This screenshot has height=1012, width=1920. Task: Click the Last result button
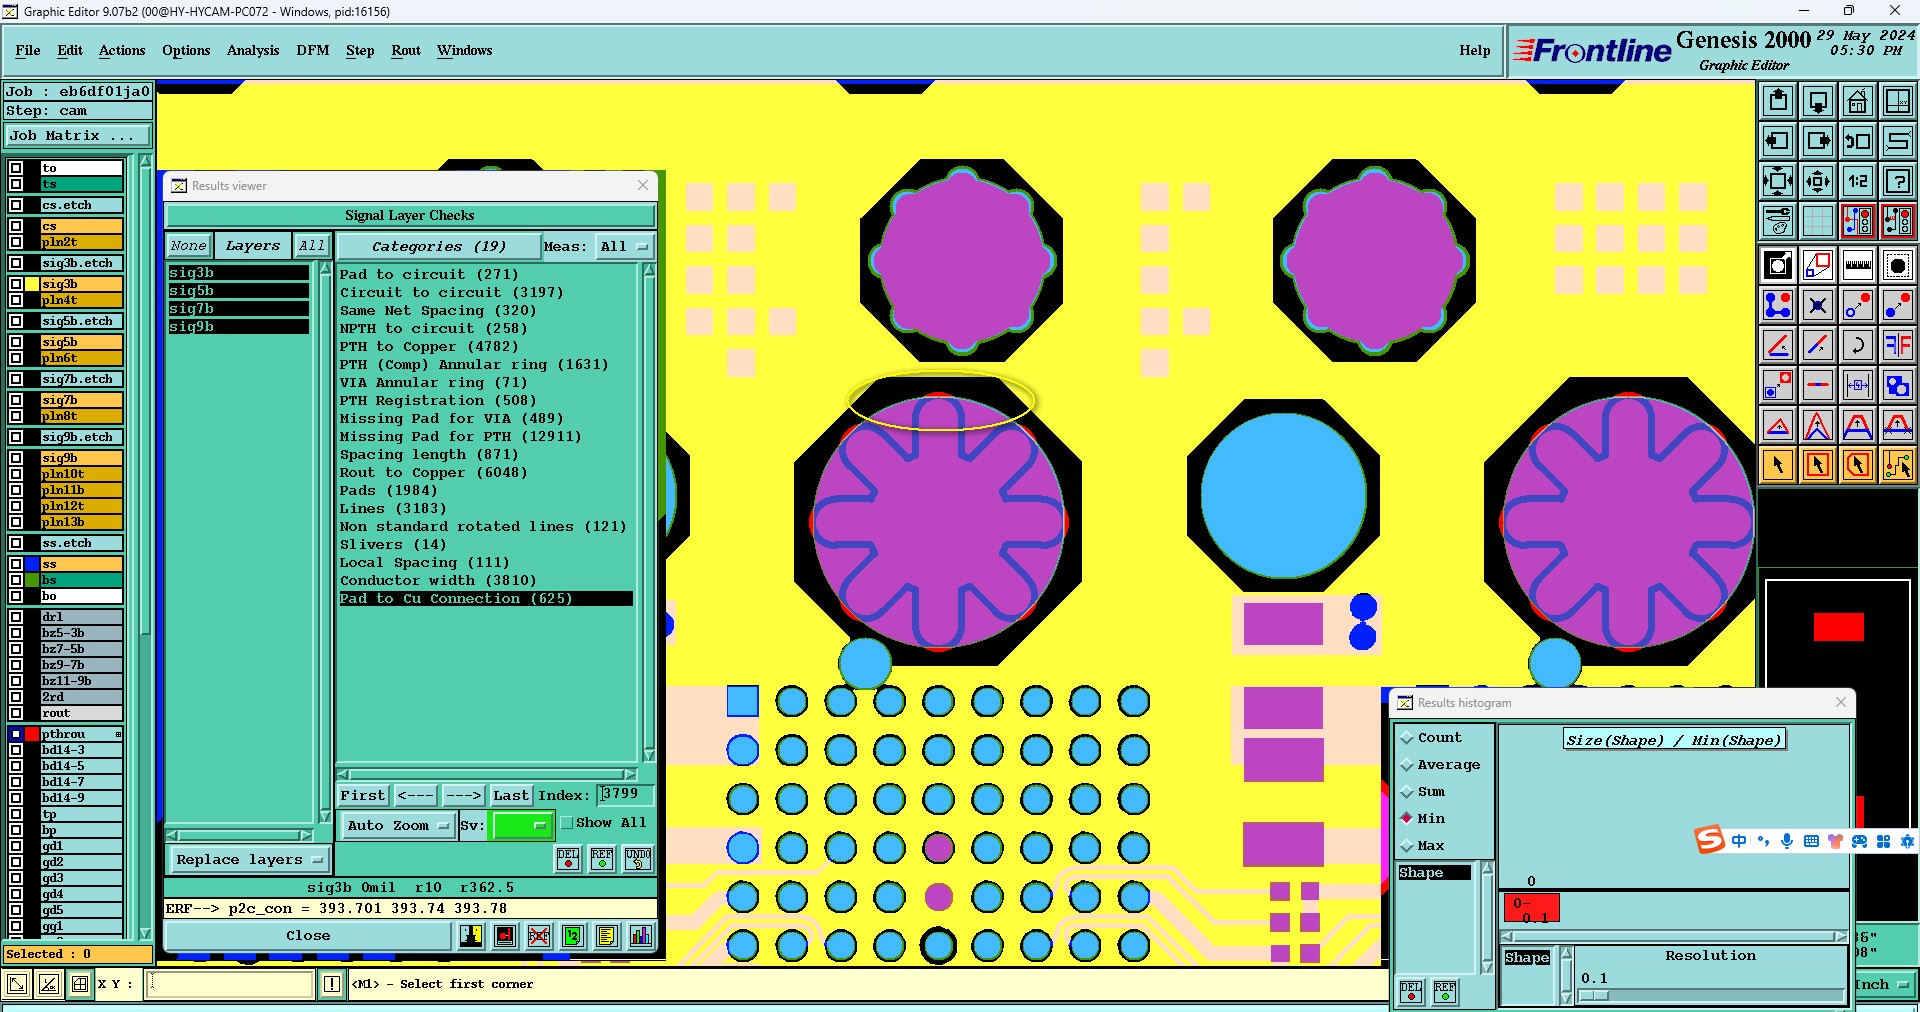pos(511,795)
